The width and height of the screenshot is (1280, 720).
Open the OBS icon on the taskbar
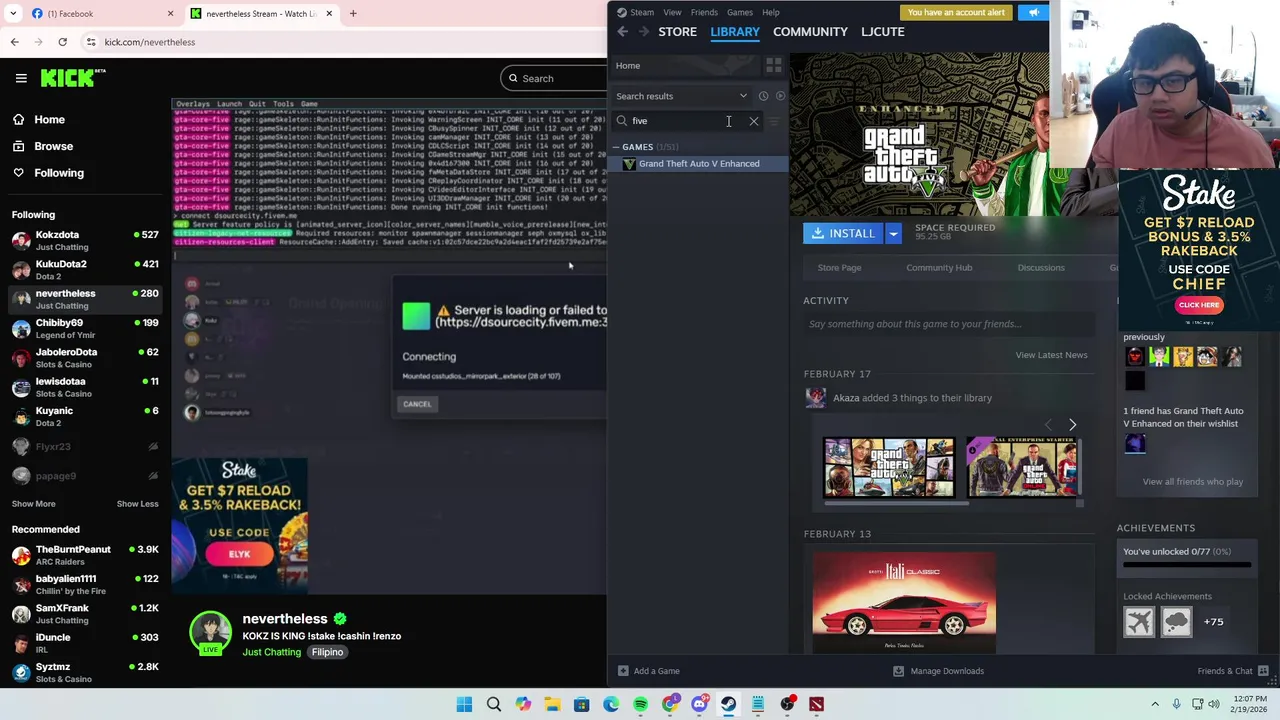coord(788,704)
